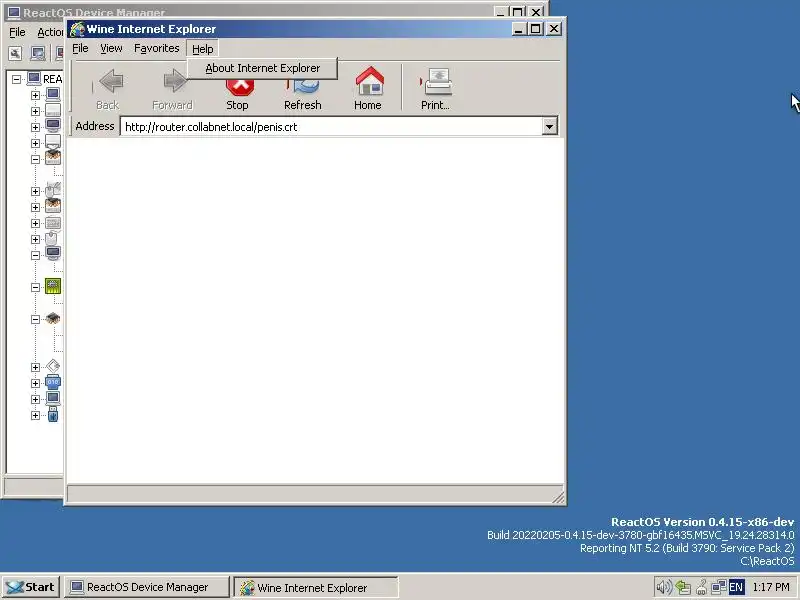The width and height of the screenshot is (800, 600).
Task: Expand the USB device node
Action: click(x=35, y=415)
